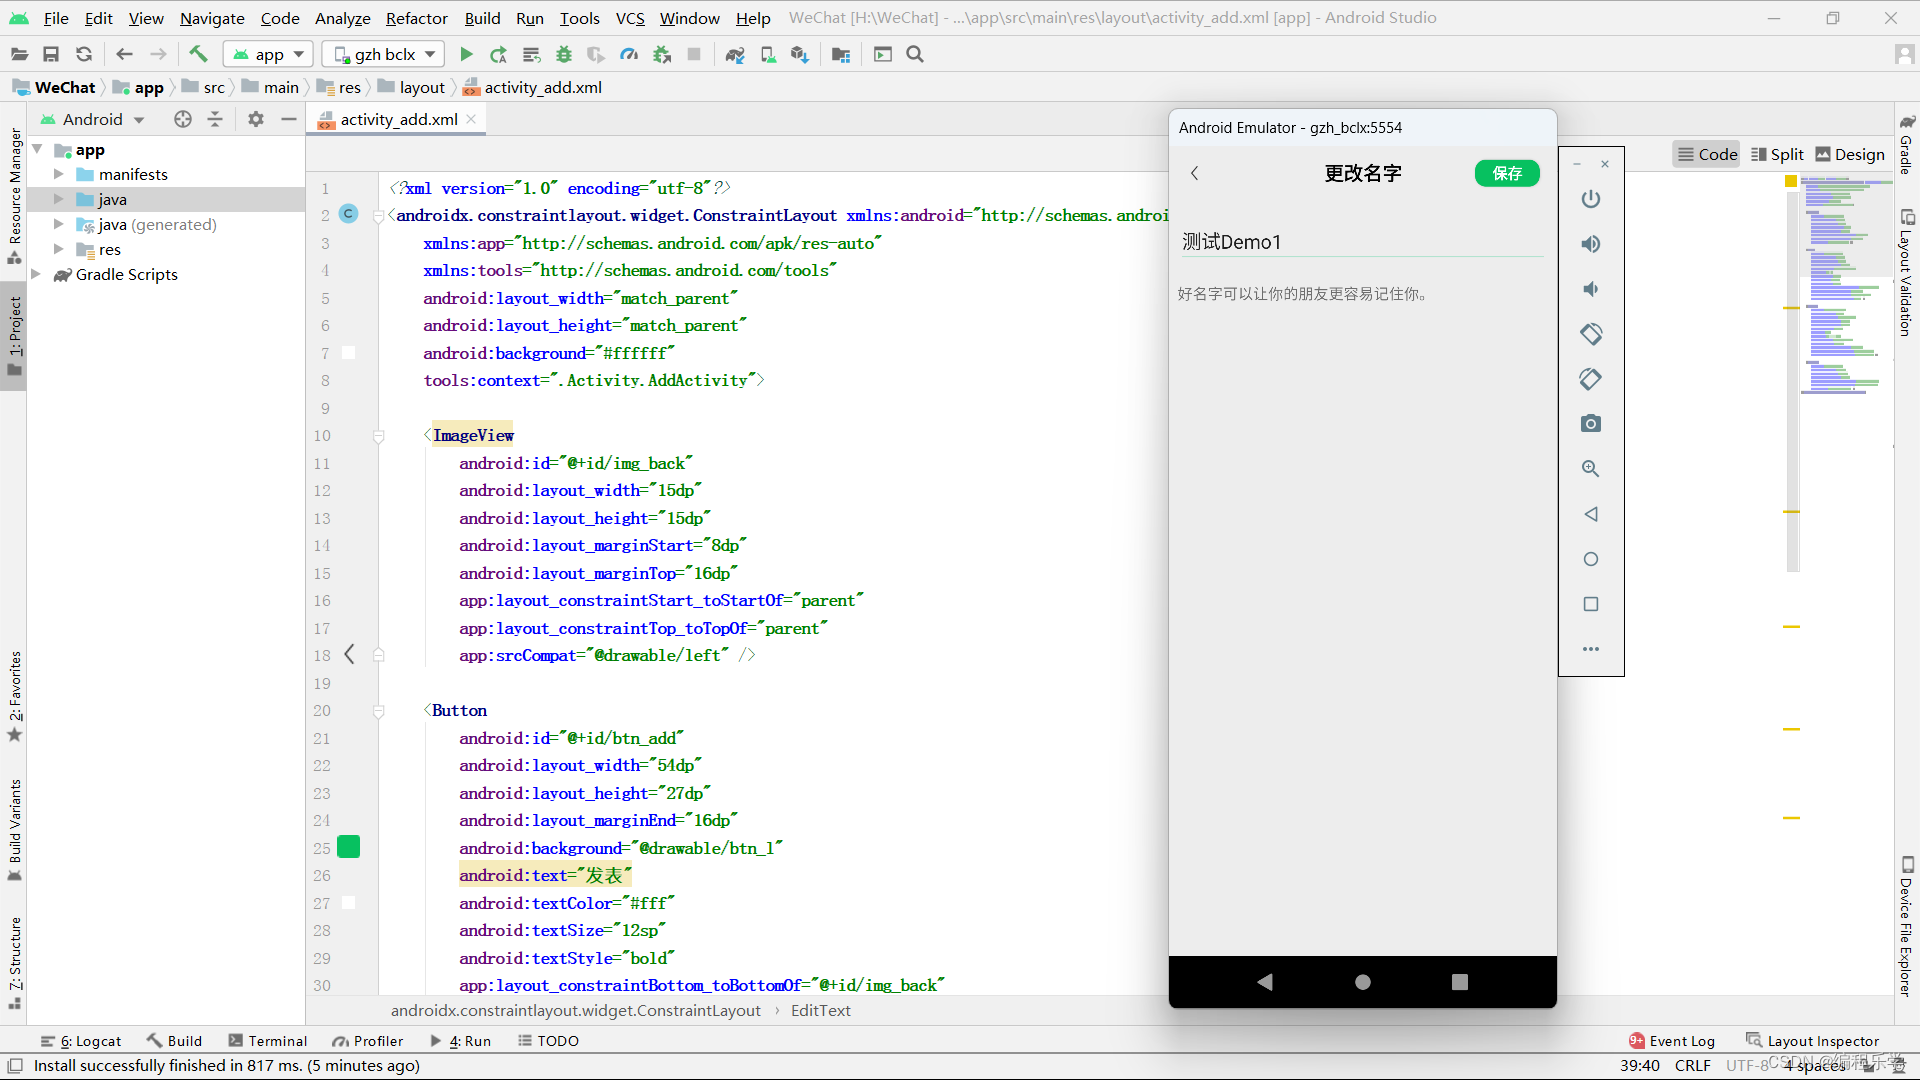Open emulator extended controls (three dots)

tap(1591, 649)
